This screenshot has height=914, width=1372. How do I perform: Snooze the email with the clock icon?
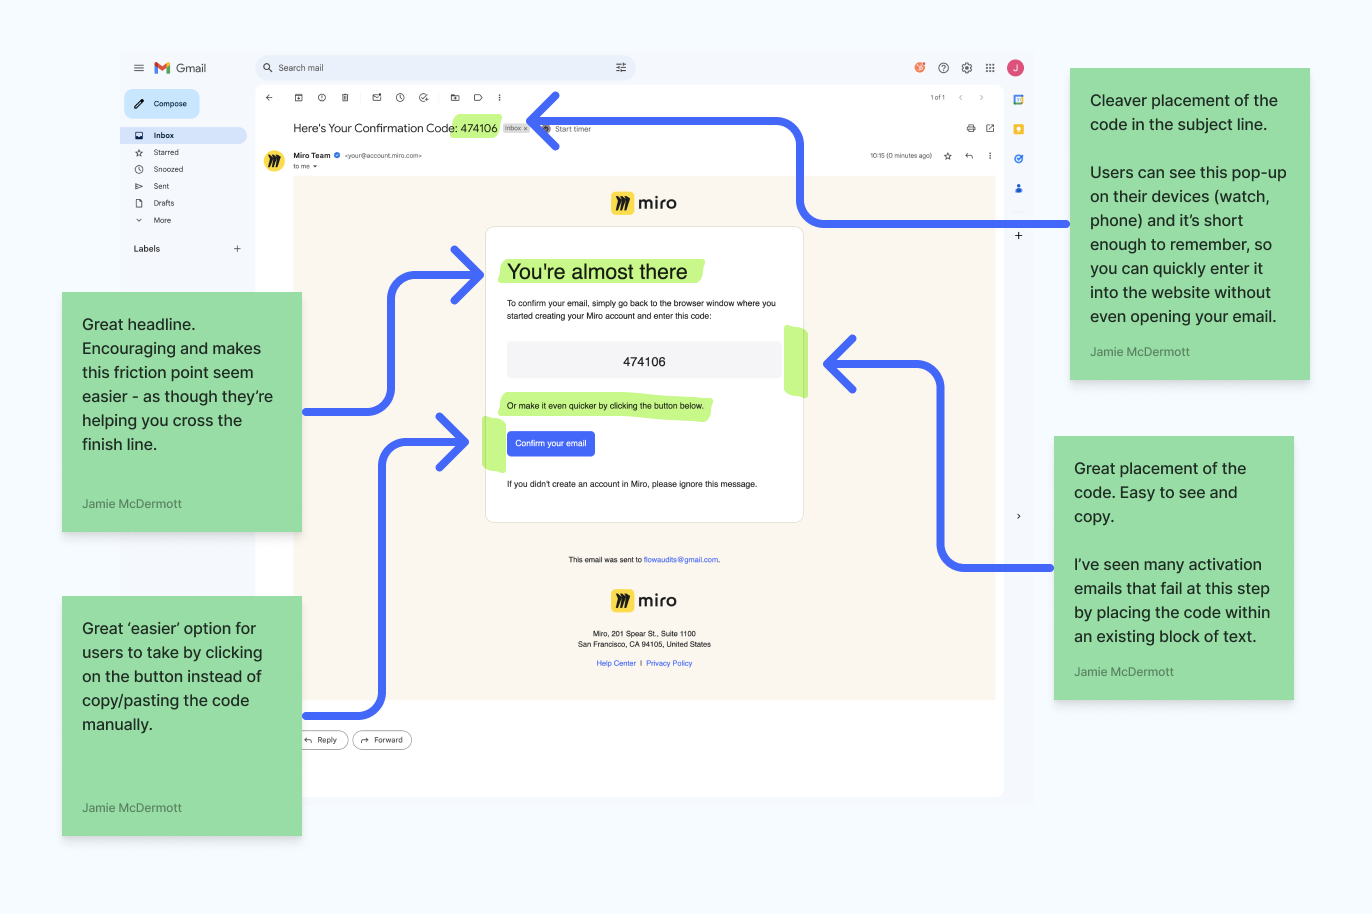click(400, 97)
